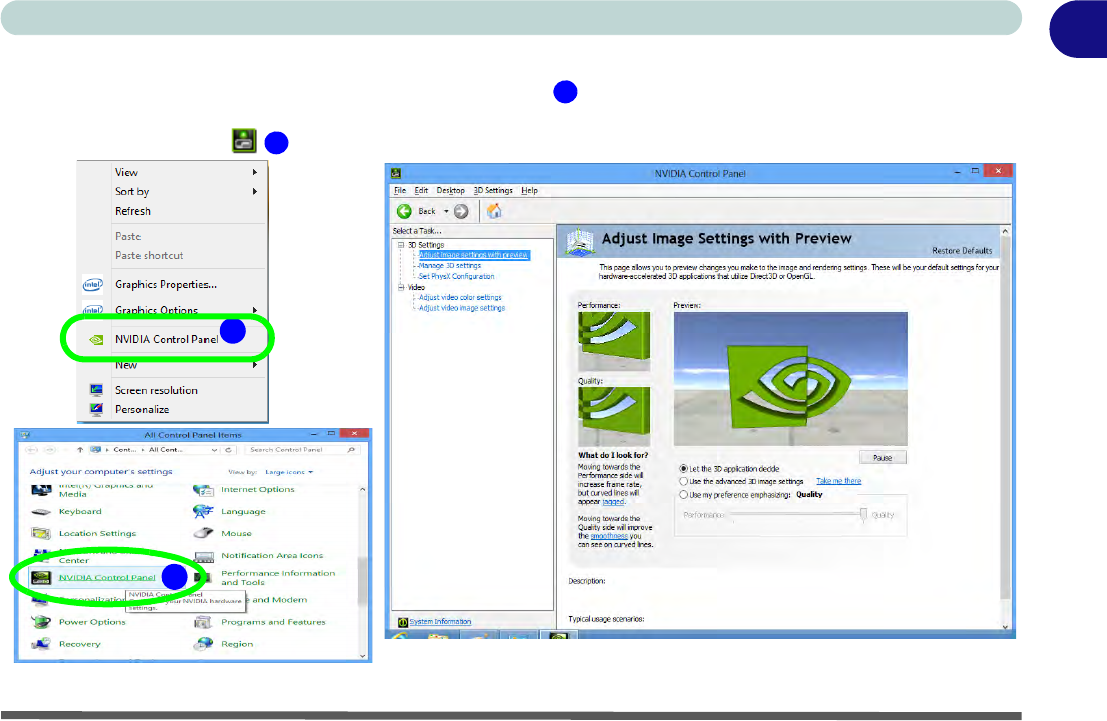
Task: Open the Control Panel address bar dropdown
Action: [x=214, y=450]
